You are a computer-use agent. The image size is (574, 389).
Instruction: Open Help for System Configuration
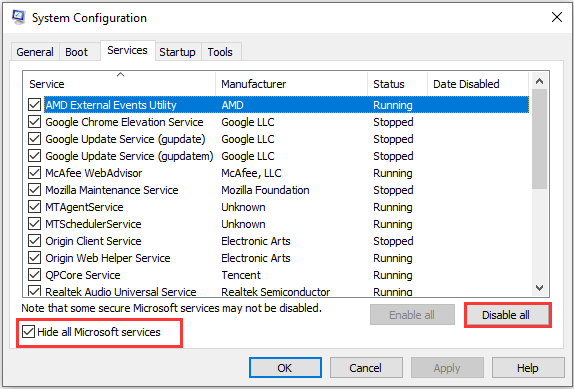click(528, 368)
